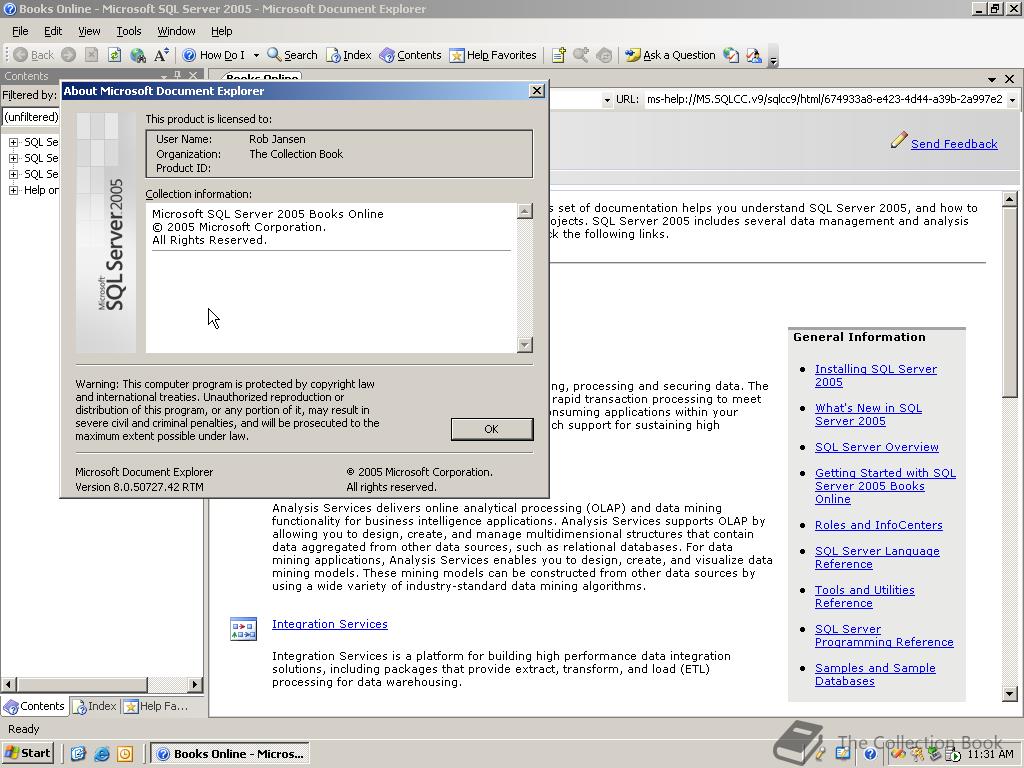Click scroll up arrow in Collection information
The width and height of the screenshot is (1024, 768).
click(524, 211)
